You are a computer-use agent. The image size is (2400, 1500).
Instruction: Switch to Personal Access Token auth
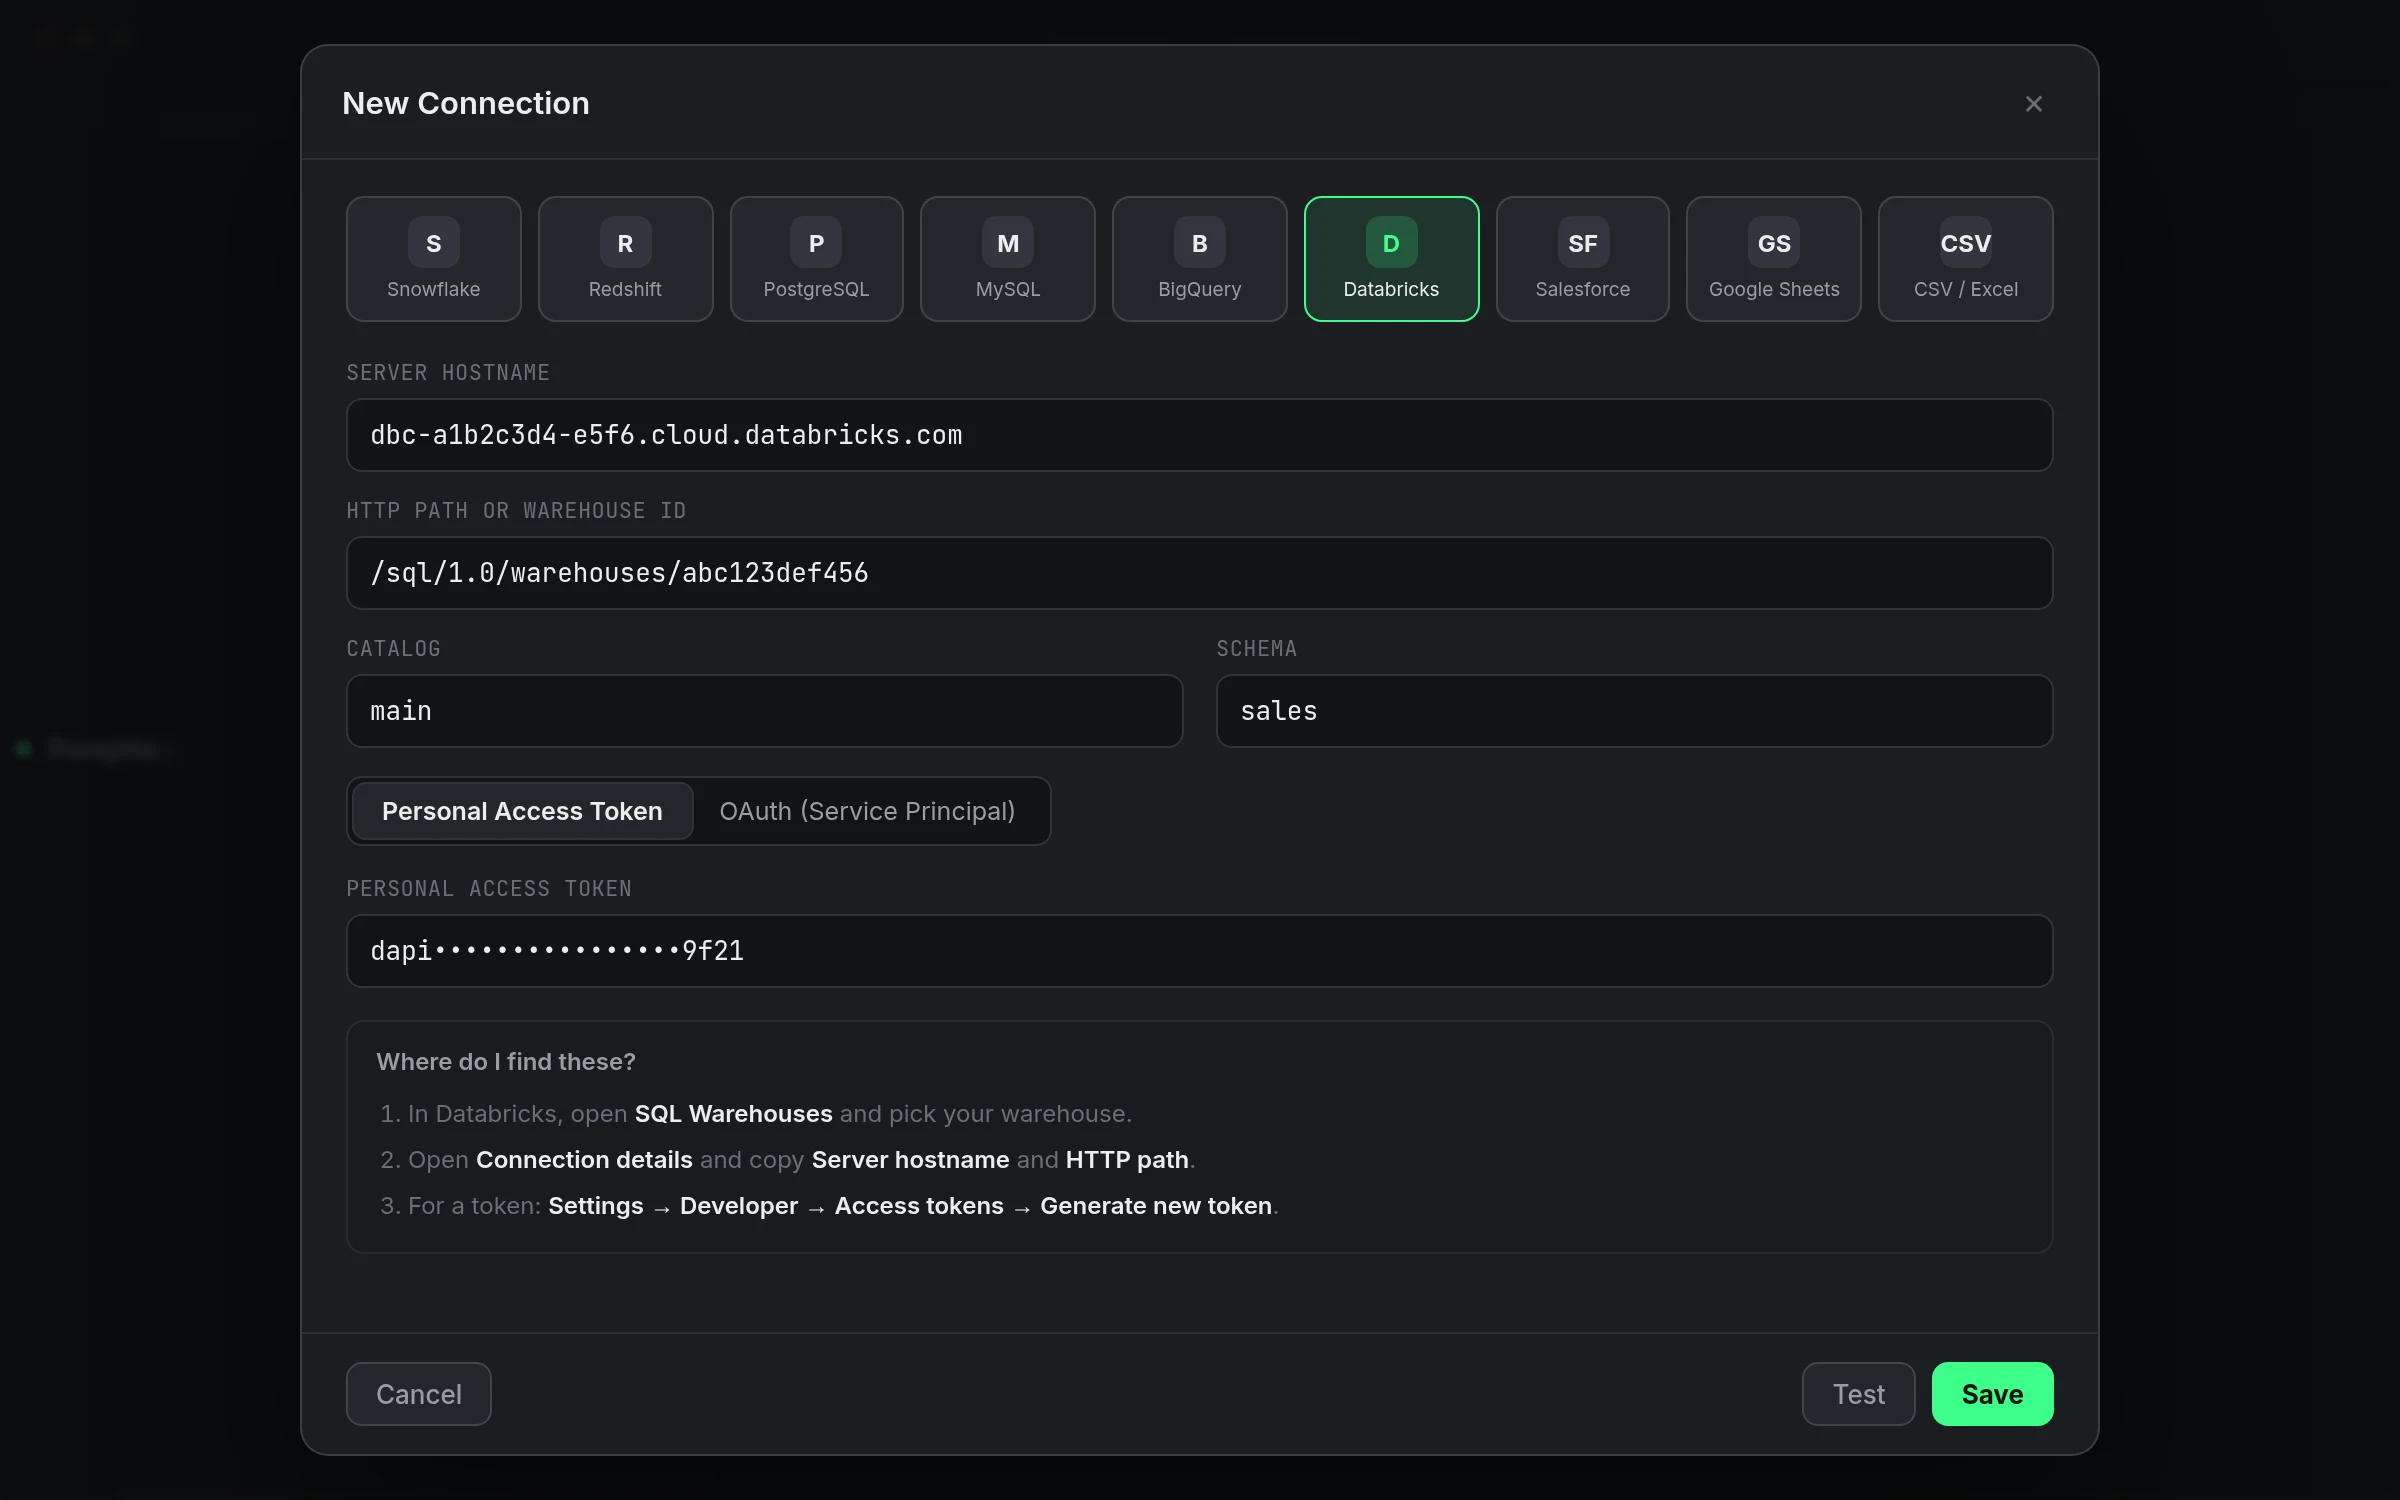(x=522, y=811)
